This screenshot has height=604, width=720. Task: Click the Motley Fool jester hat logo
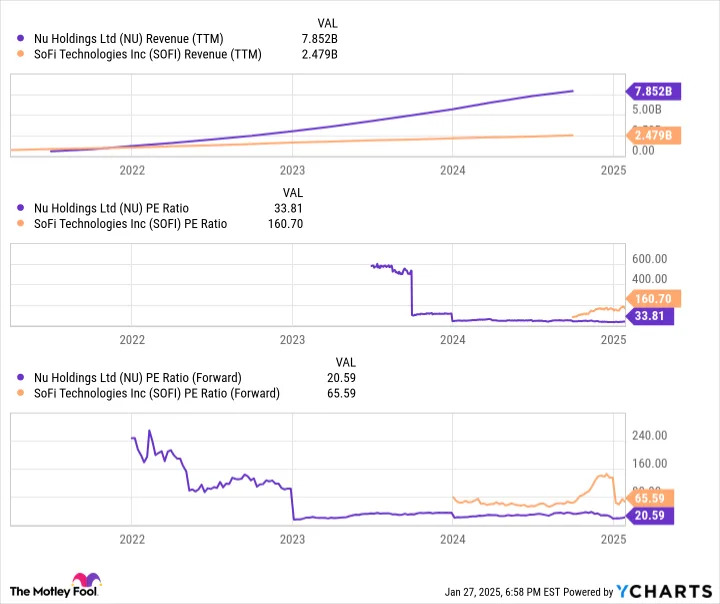click(86, 580)
